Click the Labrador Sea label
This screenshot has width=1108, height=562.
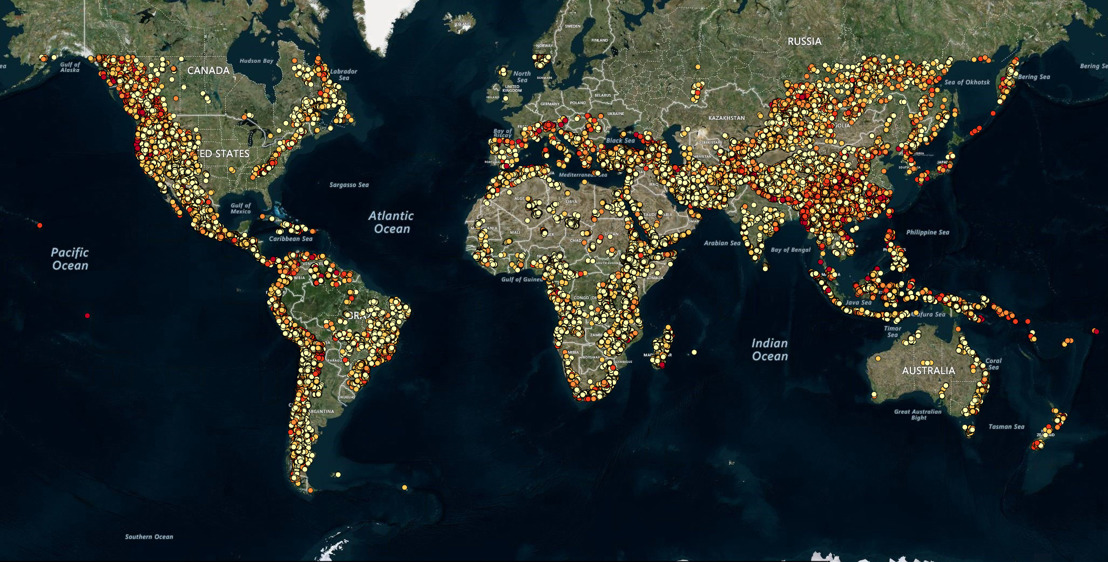click(346, 74)
